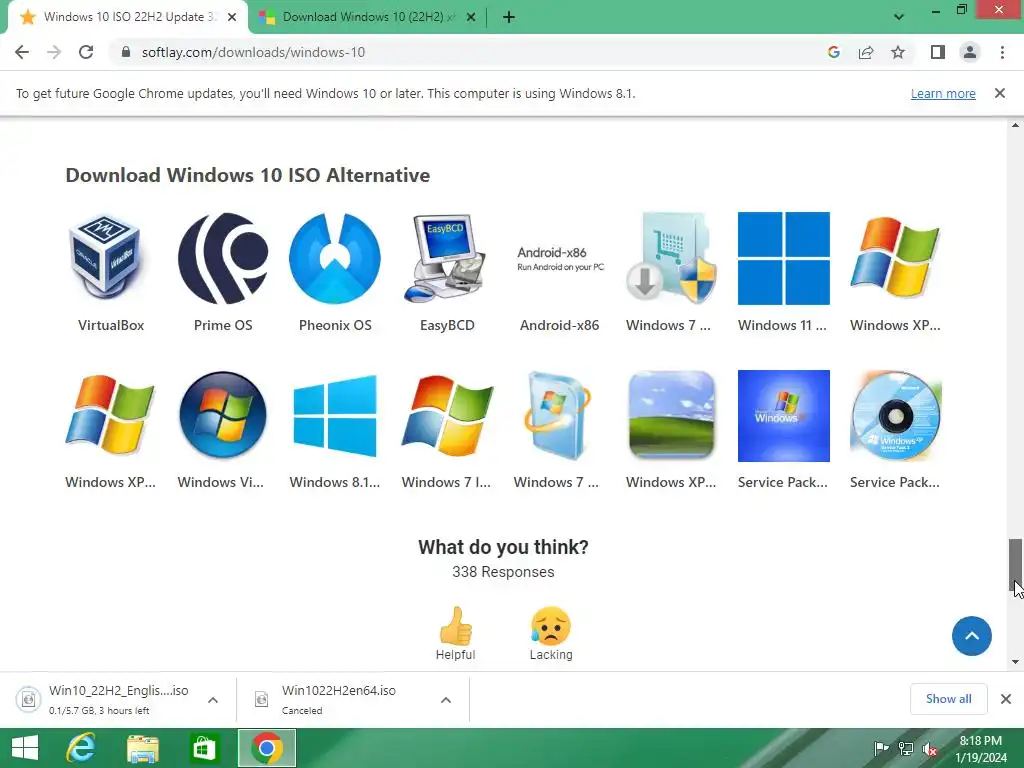
Task: Click the taskbar clock showing 8:18 PM
Action: [x=981, y=749]
